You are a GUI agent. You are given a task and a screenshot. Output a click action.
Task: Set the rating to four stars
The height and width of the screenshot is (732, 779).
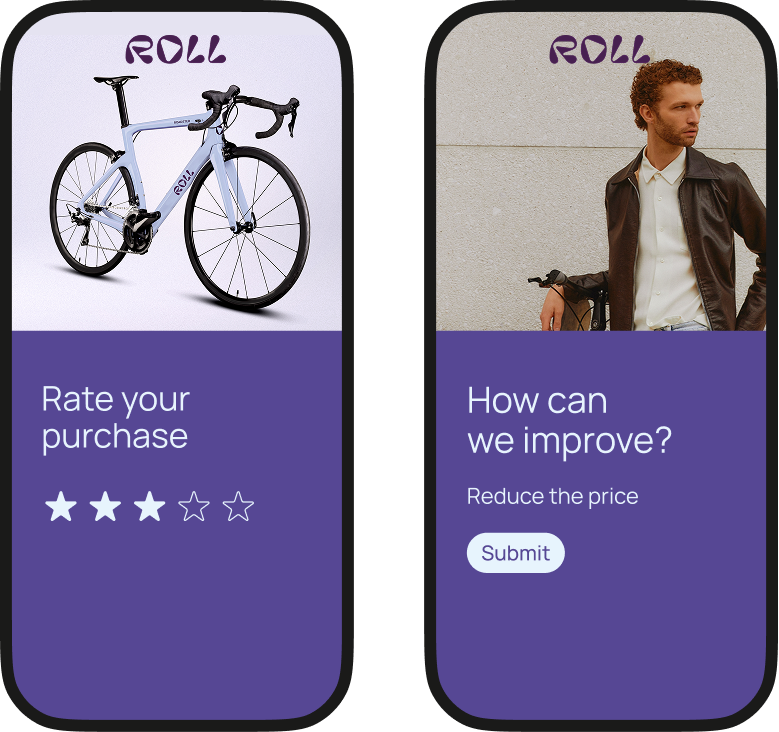(x=194, y=506)
